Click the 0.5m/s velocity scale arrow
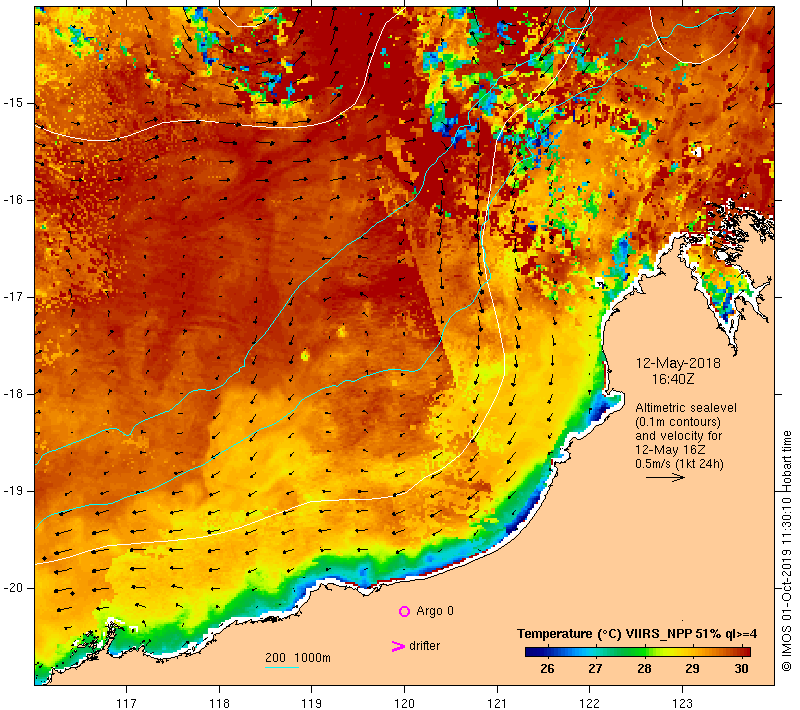The image size is (800, 710). [665, 477]
